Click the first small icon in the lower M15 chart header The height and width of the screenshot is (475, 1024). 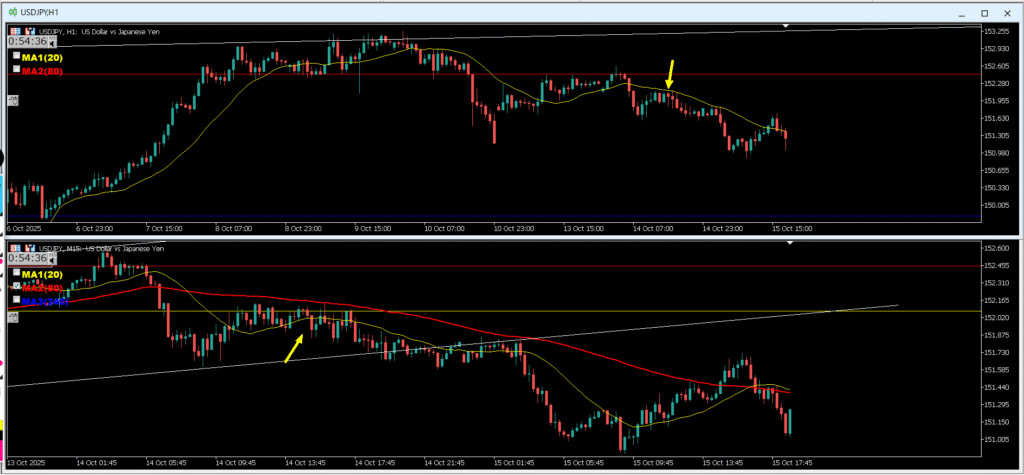14,247
